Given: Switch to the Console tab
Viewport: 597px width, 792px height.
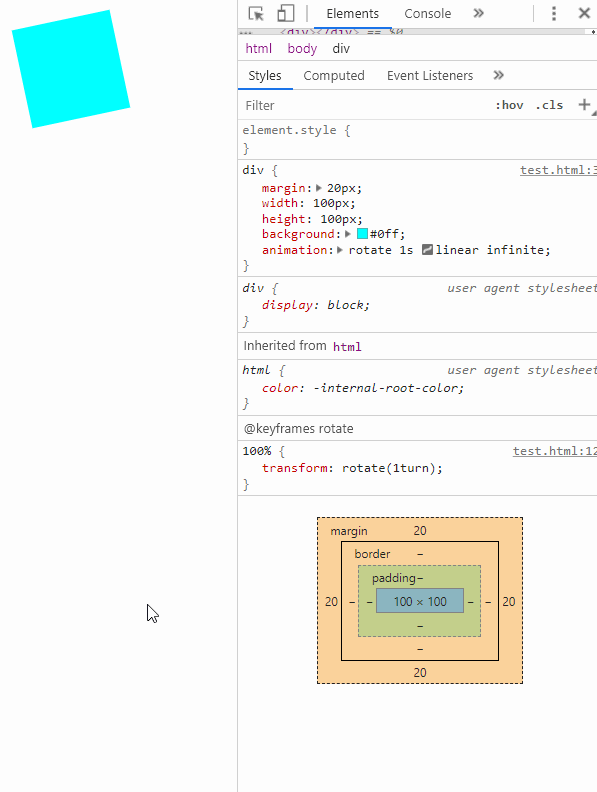Looking at the screenshot, I should (428, 14).
